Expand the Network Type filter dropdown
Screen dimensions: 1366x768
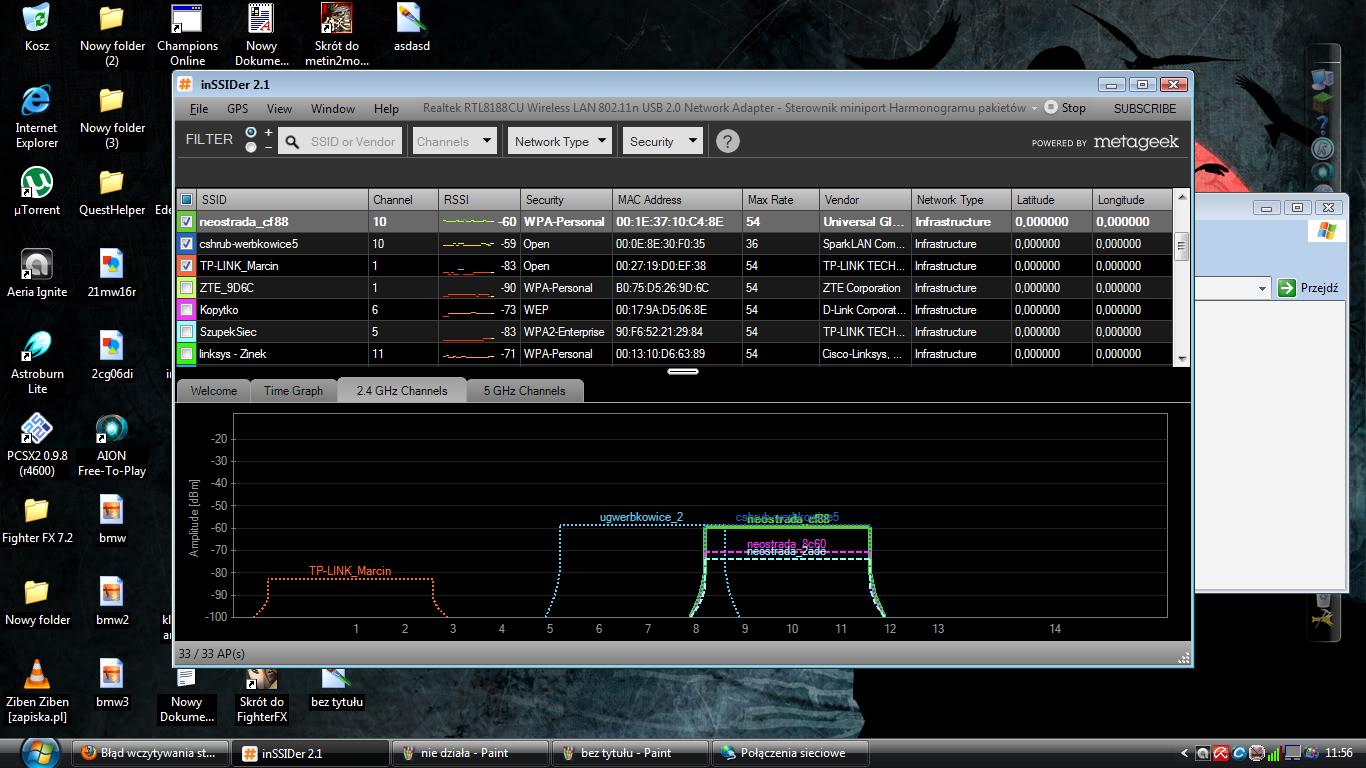pos(560,141)
